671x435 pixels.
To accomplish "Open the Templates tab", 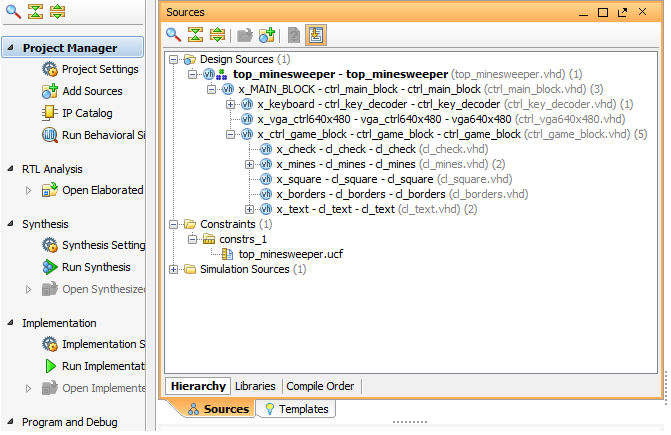I will pos(296,409).
